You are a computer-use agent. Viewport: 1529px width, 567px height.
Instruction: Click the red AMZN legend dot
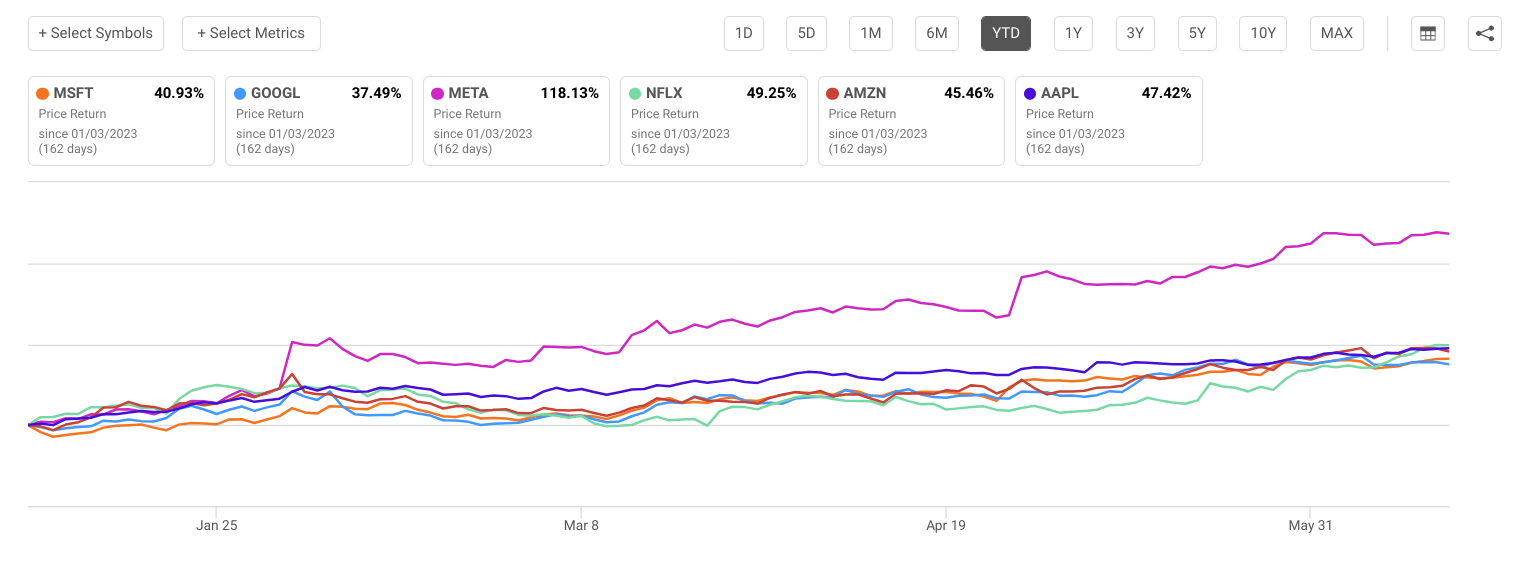[x=833, y=93]
